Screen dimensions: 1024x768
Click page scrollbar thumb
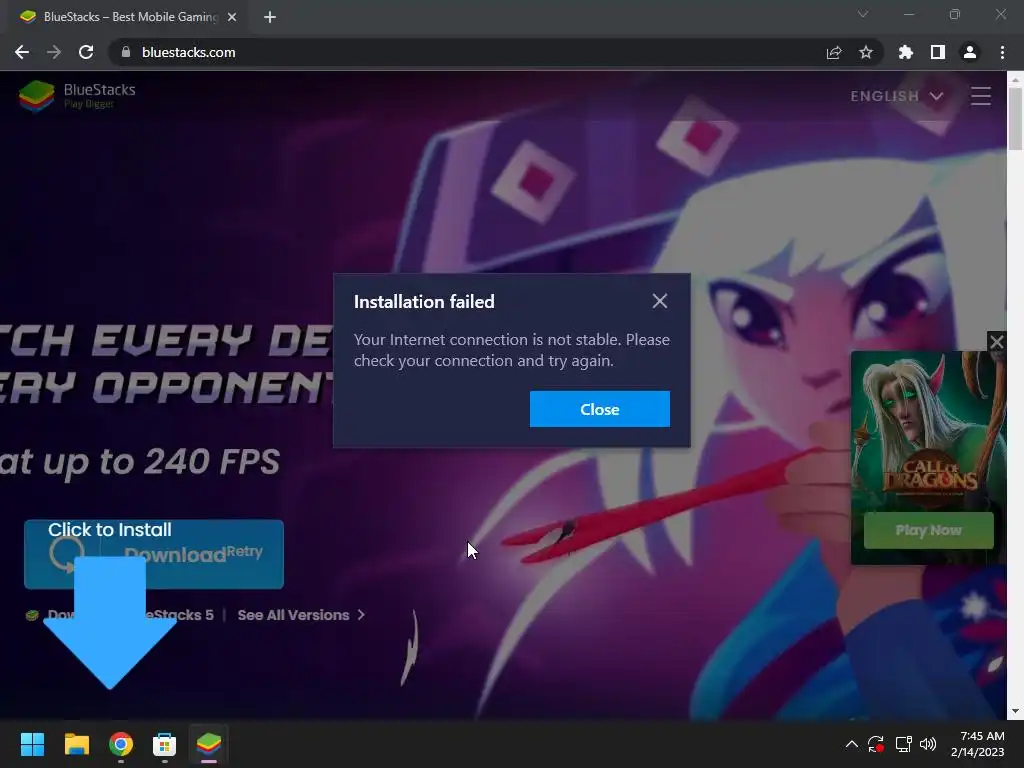pyautogui.click(x=1016, y=118)
